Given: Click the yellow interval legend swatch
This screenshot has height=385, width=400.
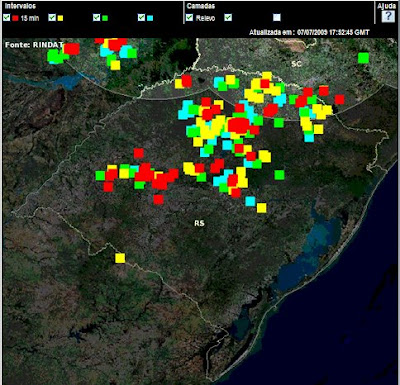Looking at the screenshot, I should tap(60, 18).
